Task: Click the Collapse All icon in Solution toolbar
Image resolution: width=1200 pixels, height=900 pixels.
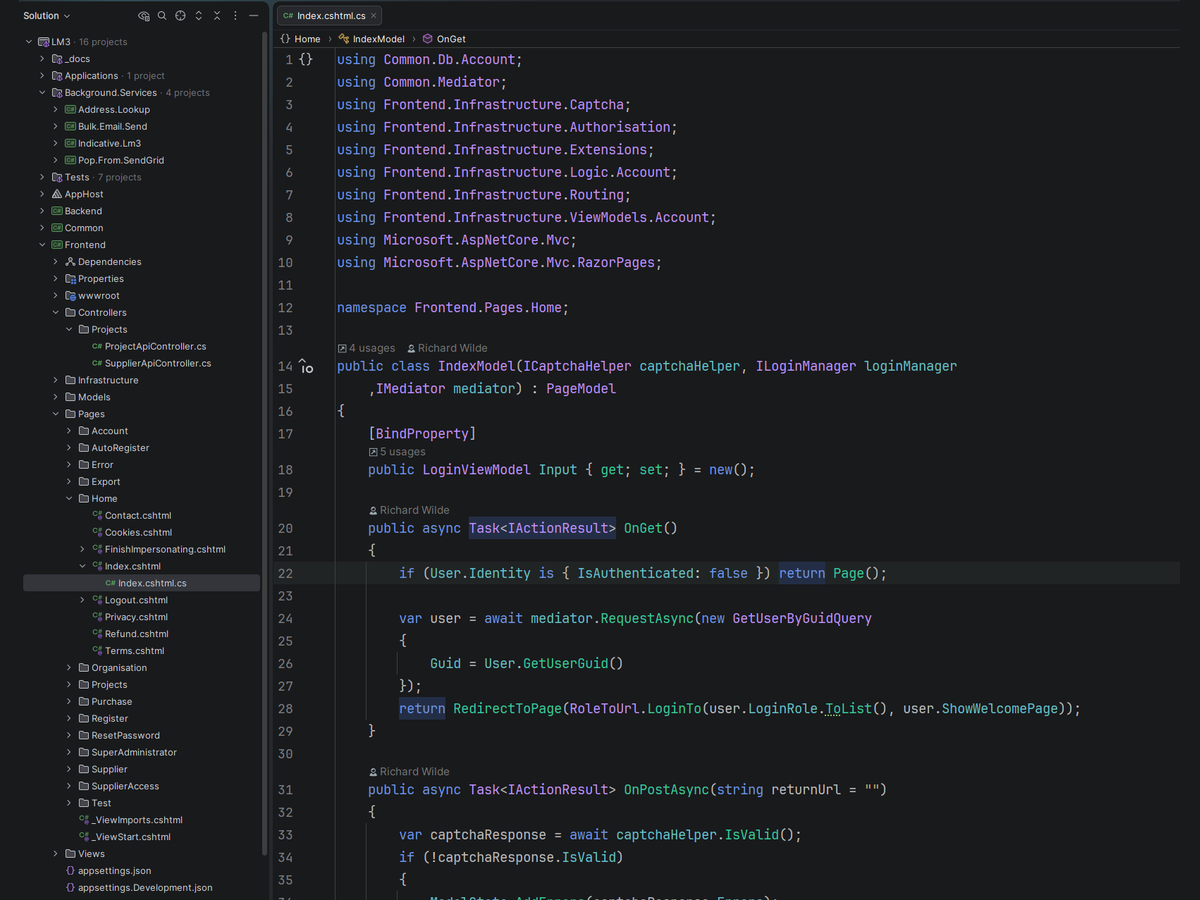Action: pos(217,16)
